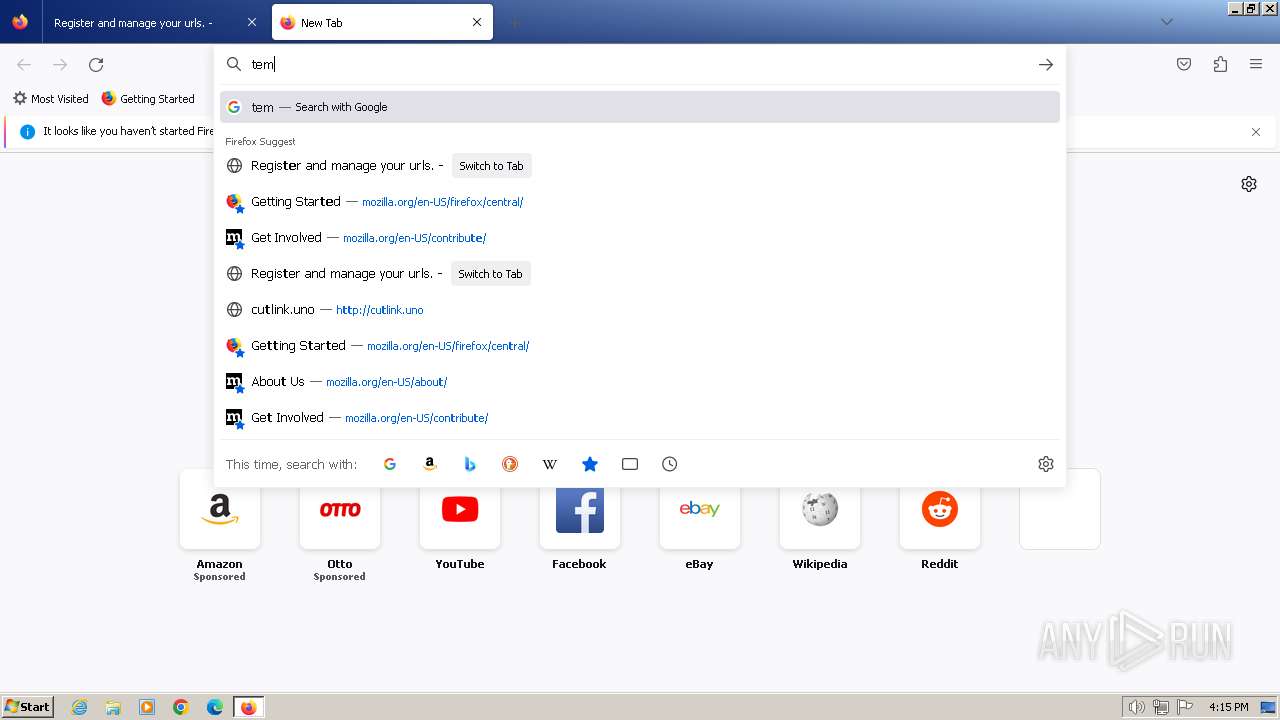Image resolution: width=1280 pixels, height=720 pixels.
Task: Open Getting Started bookmark in toolbar
Action: tap(148, 99)
